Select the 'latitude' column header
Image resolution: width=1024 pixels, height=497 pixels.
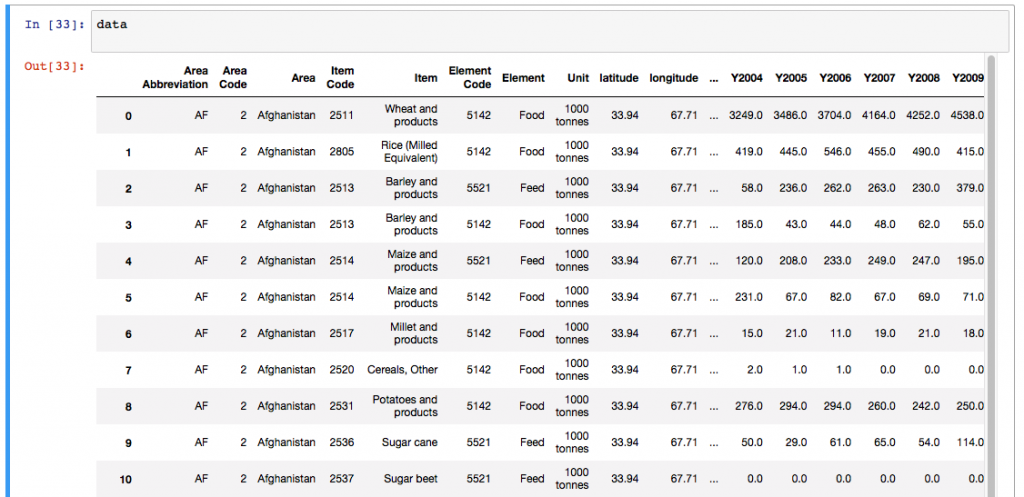pyautogui.click(x=618, y=78)
